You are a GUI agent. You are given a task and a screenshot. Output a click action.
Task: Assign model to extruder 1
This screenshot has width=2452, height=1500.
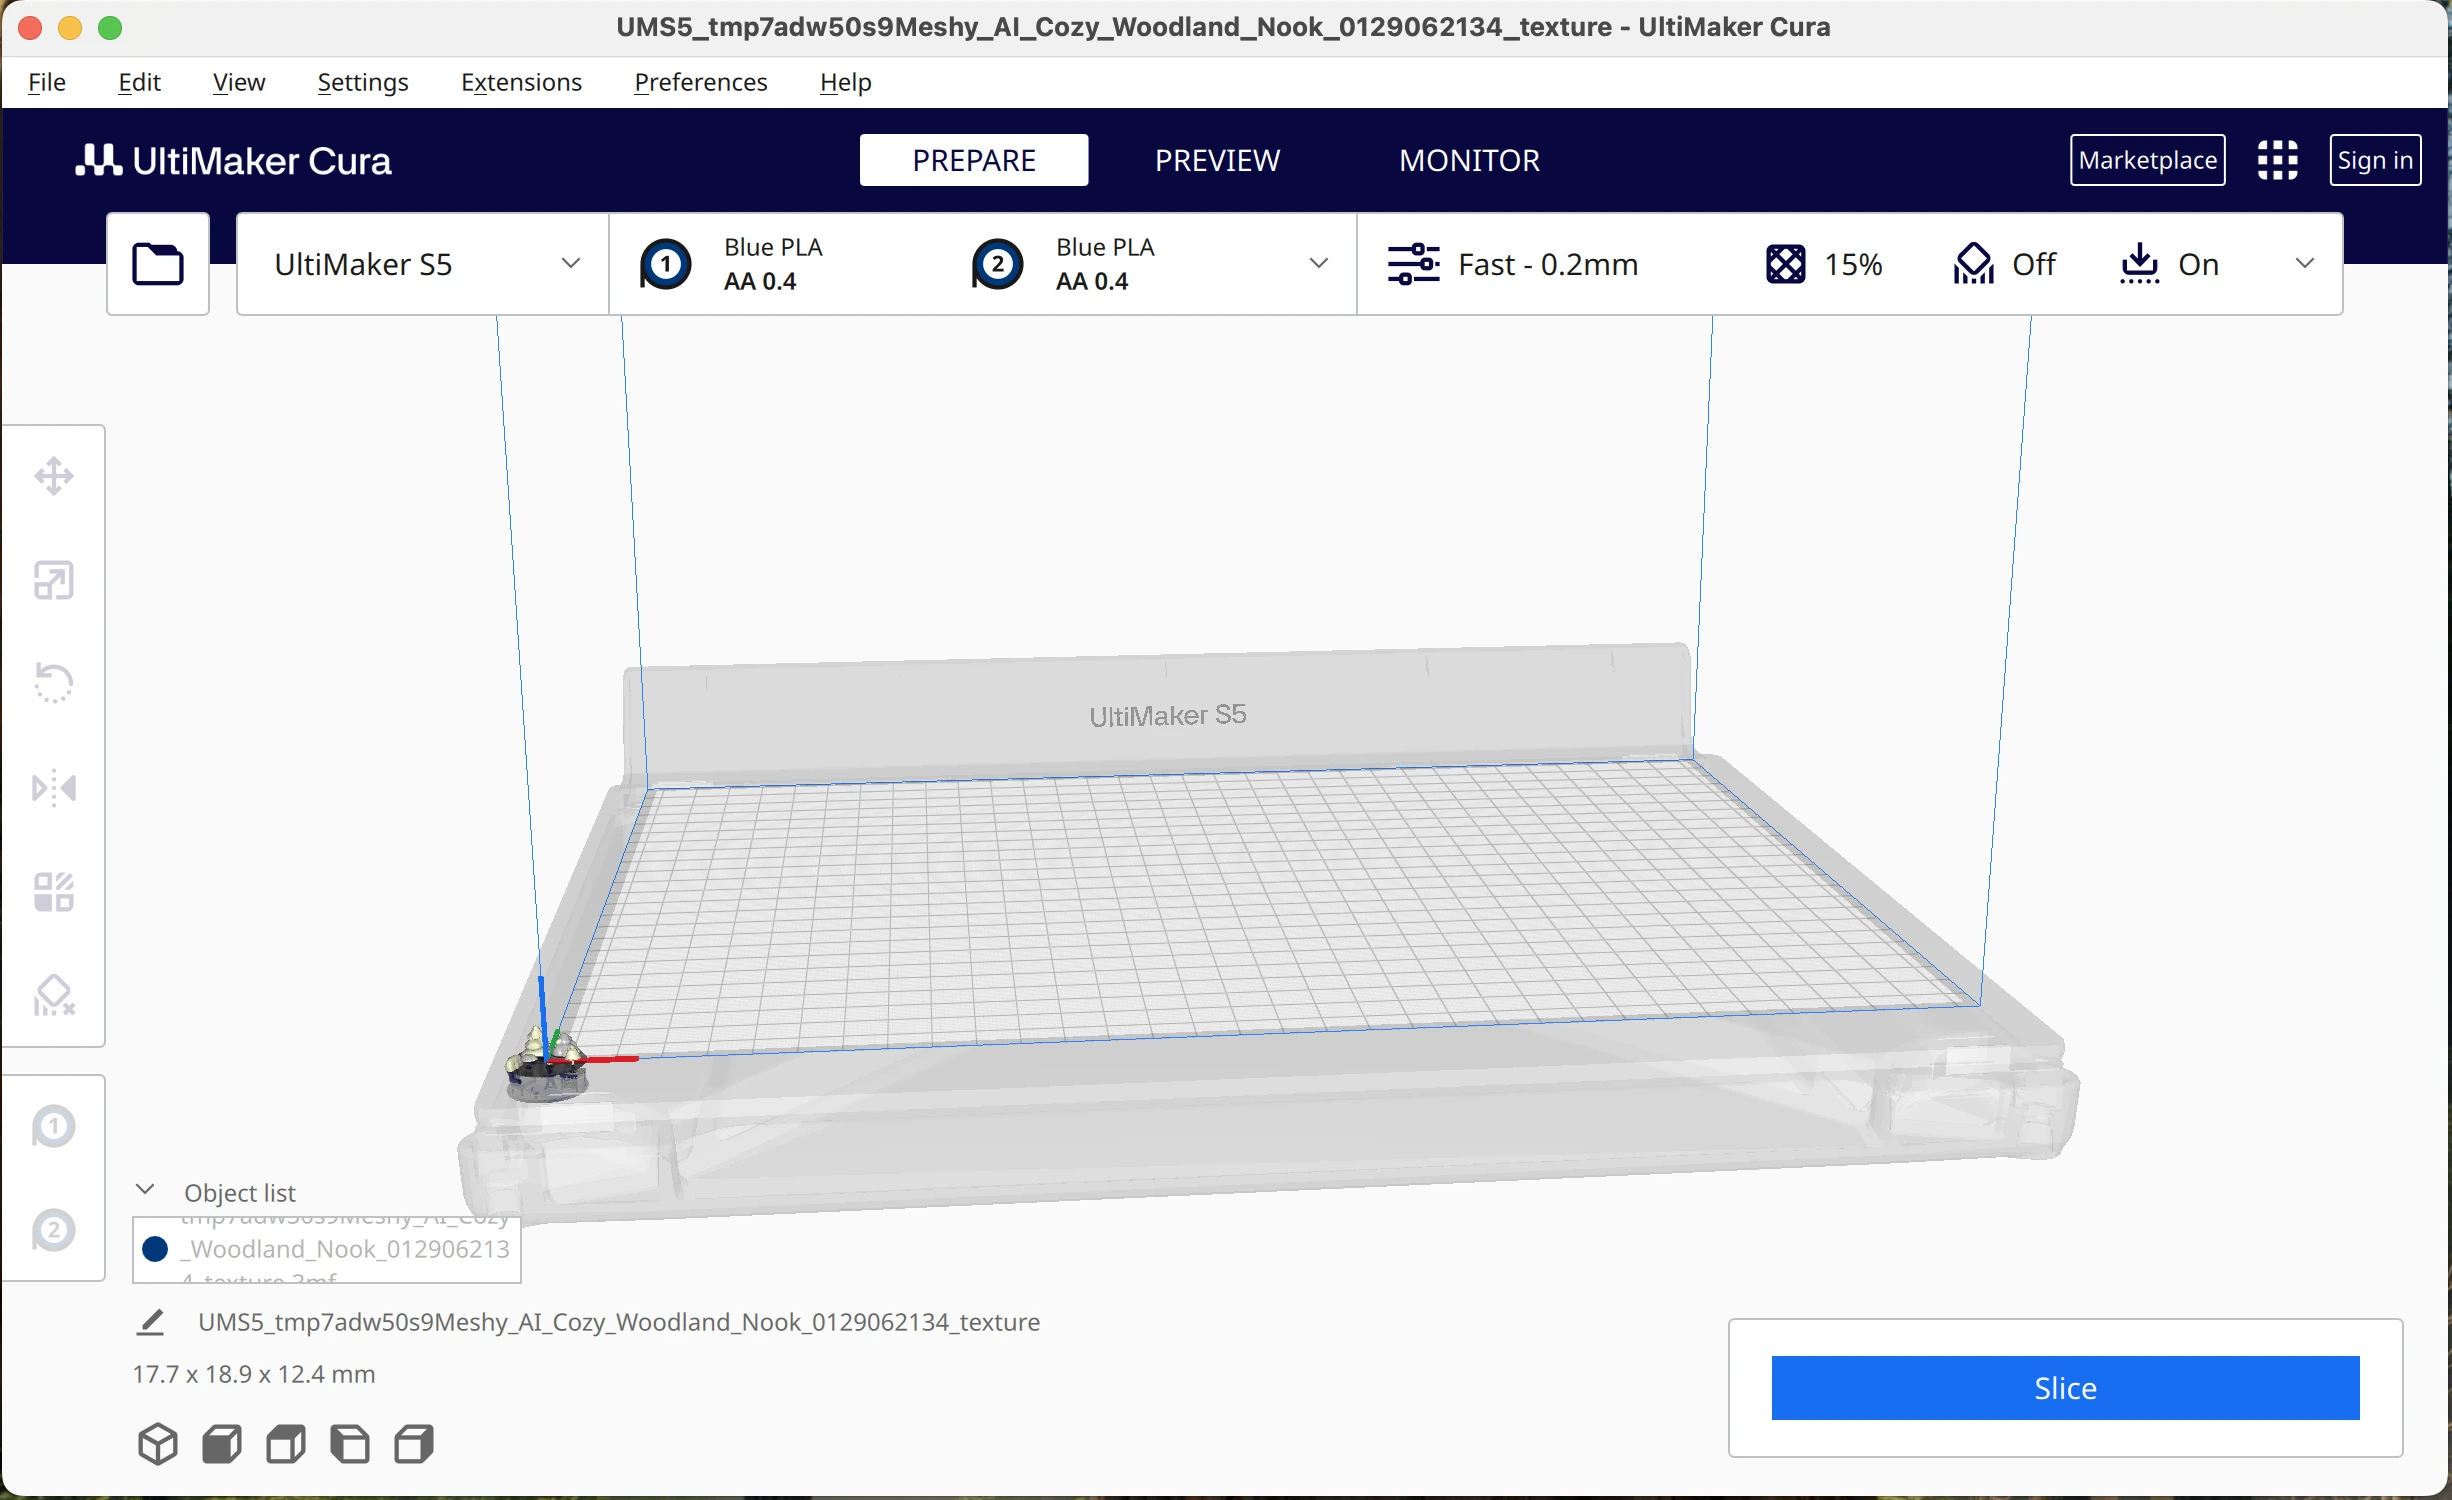[54, 1127]
